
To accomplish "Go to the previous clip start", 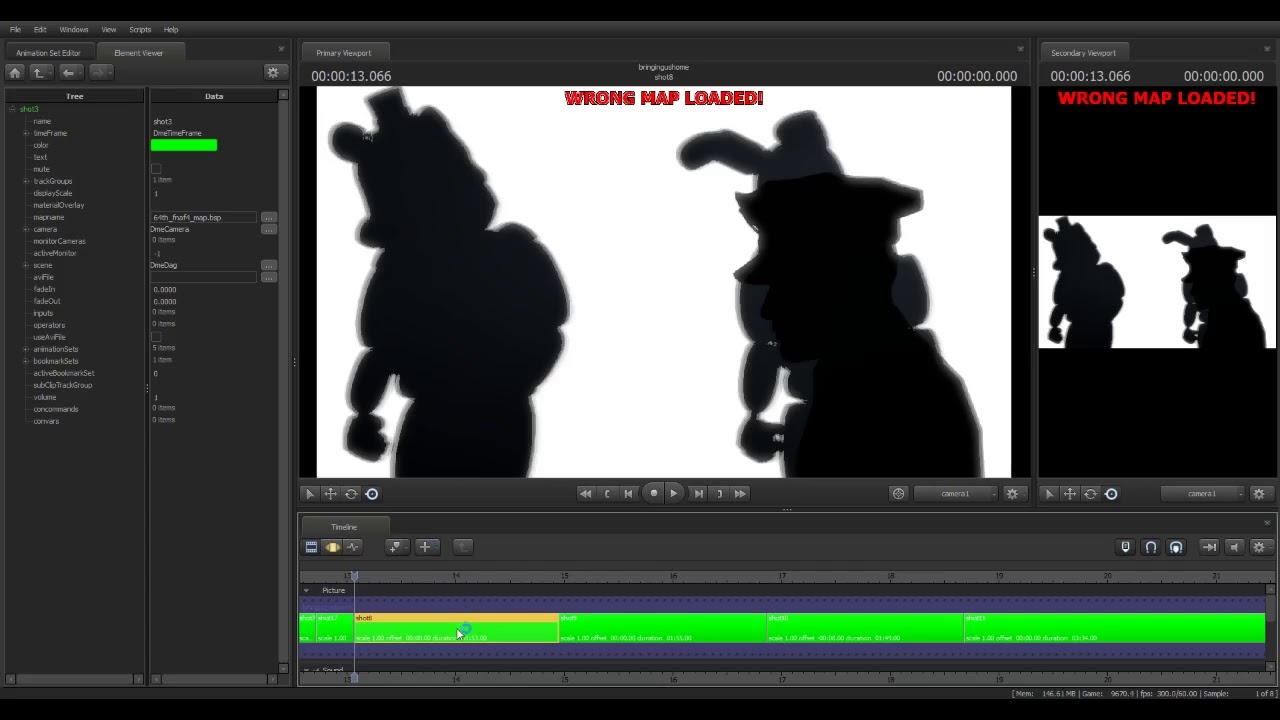I will point(607,493).
